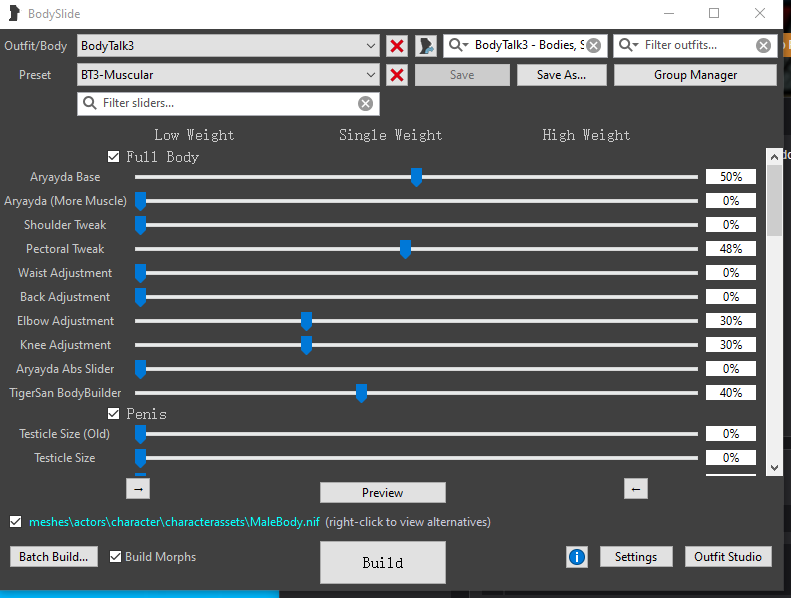Click the slider list scroll down arrow
This screenshot has height=598, width=791.
point(774,468)
